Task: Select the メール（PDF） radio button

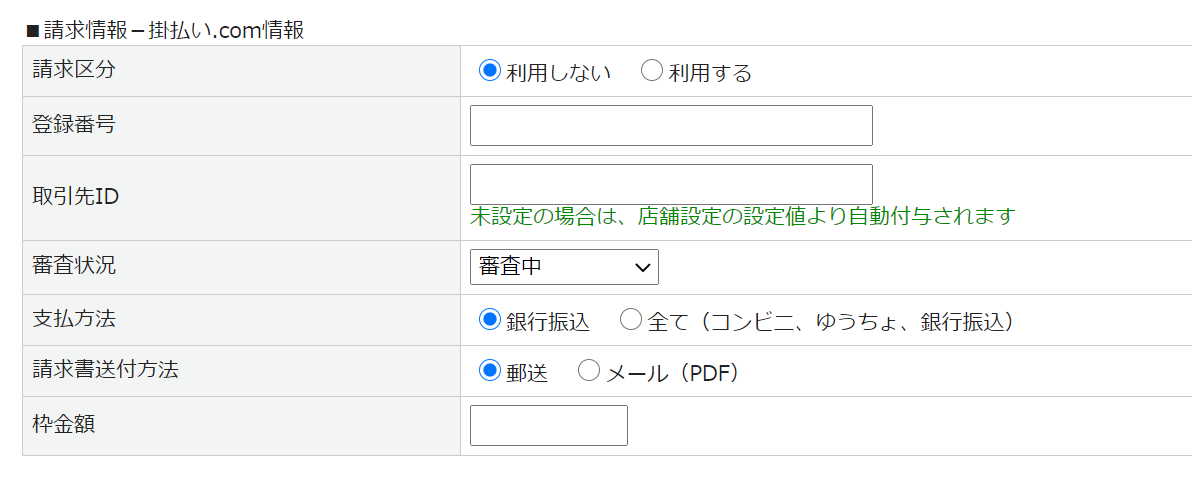Action: click(x=589, y=371)
